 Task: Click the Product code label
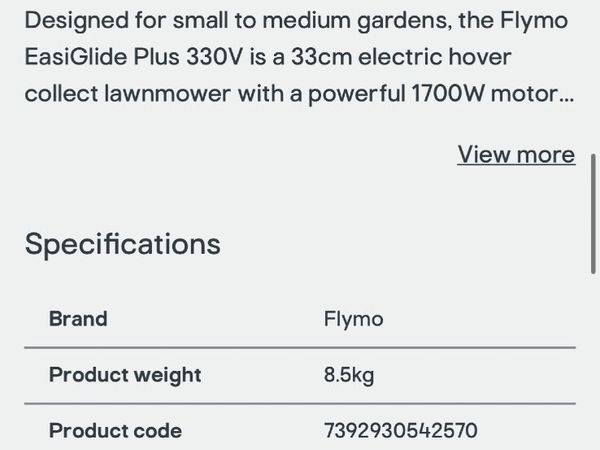115,430
